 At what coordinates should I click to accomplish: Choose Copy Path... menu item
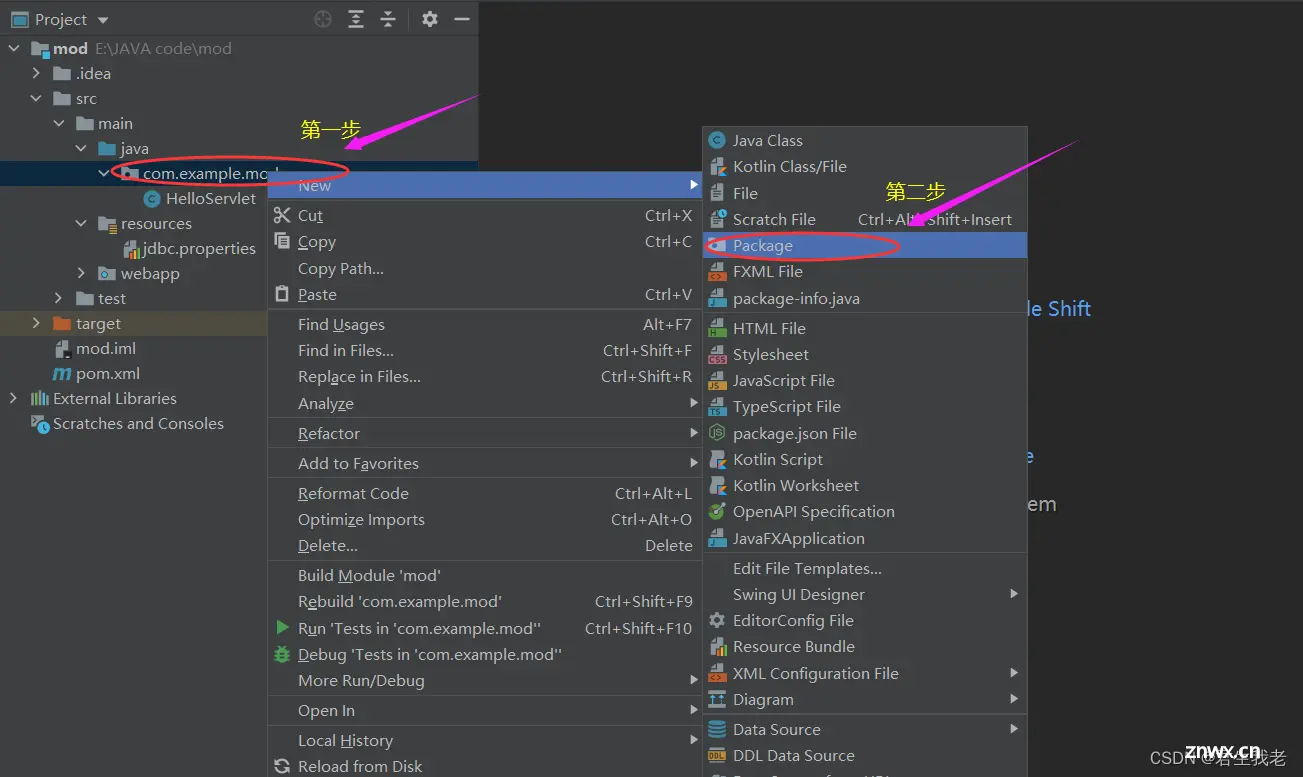pos(484,268)
